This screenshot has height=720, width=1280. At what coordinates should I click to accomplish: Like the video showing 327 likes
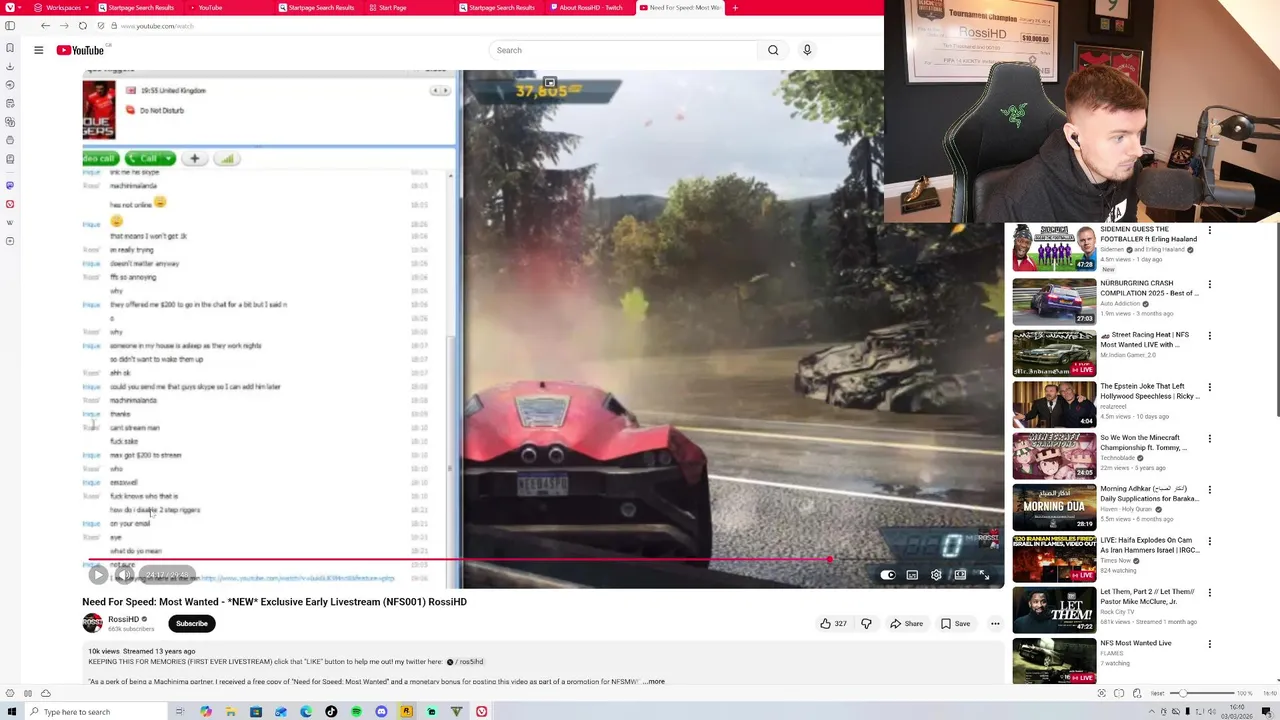(x=833, y=623)
